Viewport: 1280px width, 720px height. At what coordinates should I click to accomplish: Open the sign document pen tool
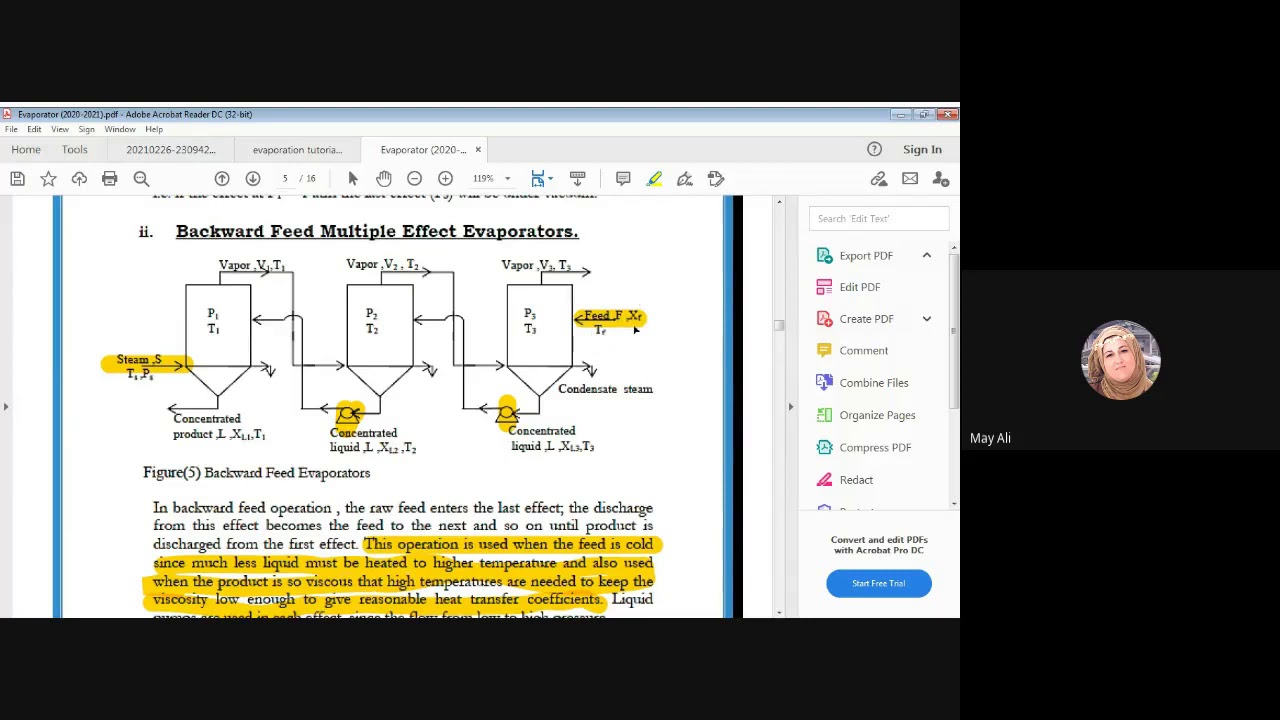[x=685, y=179]
